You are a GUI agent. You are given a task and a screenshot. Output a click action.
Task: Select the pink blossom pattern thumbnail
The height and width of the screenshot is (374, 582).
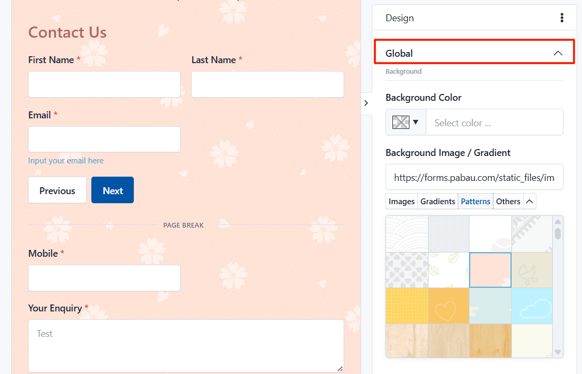[490, 270]
